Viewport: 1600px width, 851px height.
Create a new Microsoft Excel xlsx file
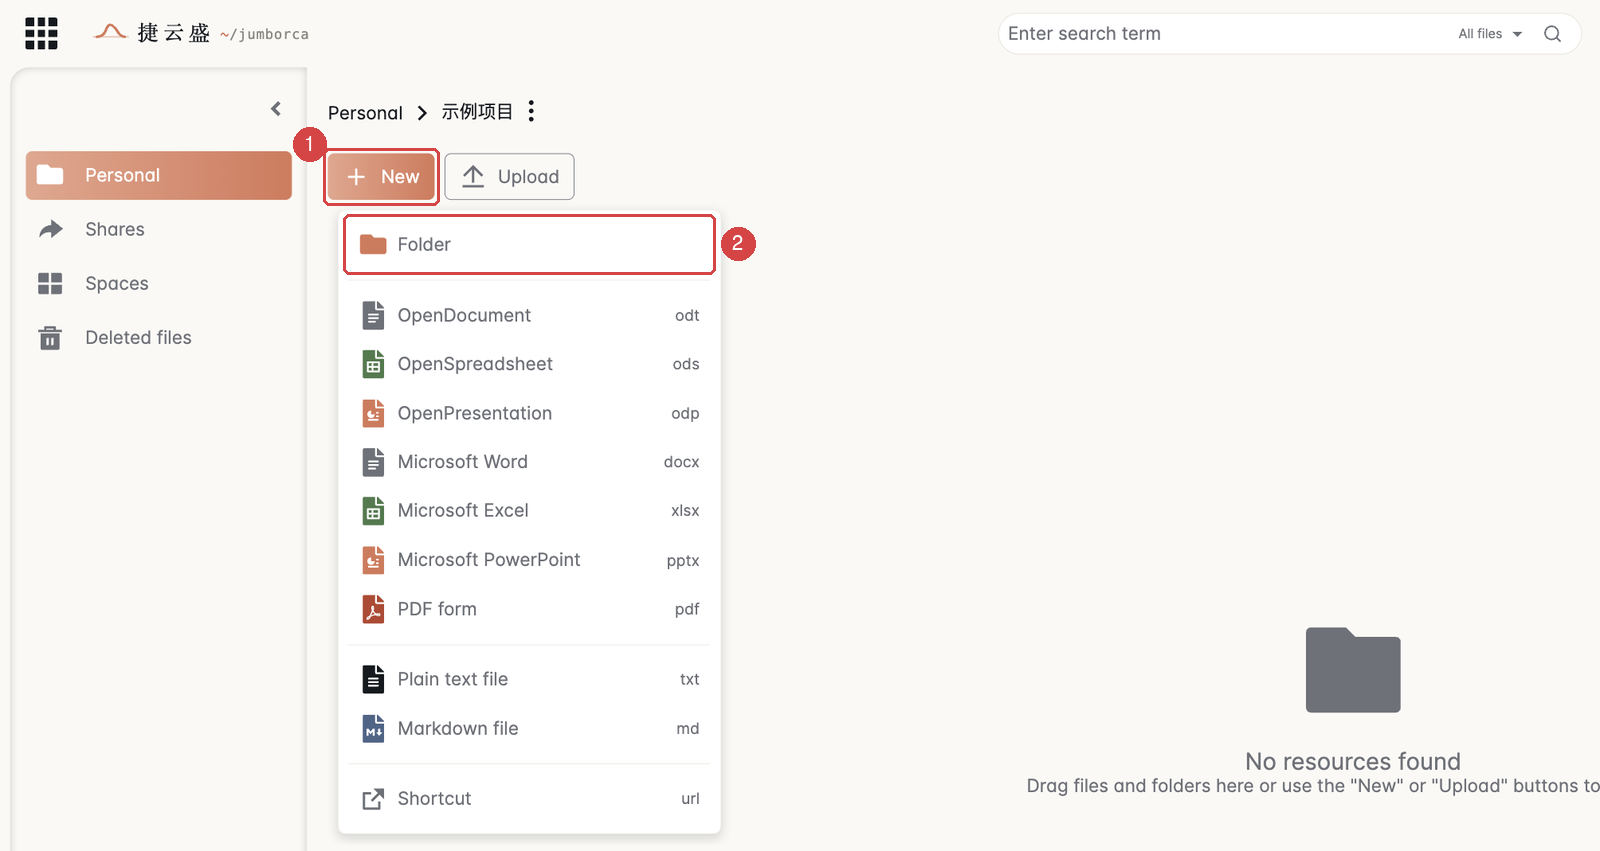529,511
